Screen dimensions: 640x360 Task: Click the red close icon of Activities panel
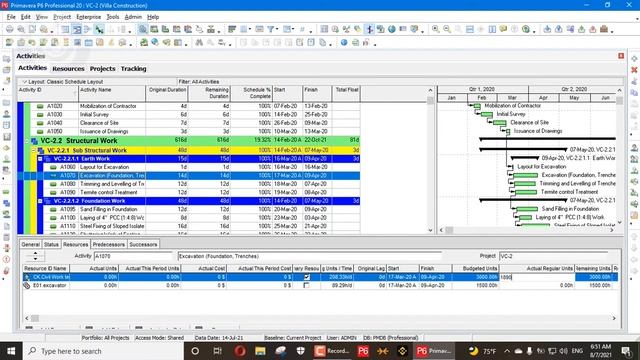pyautogui.click(x=621, y=56)
